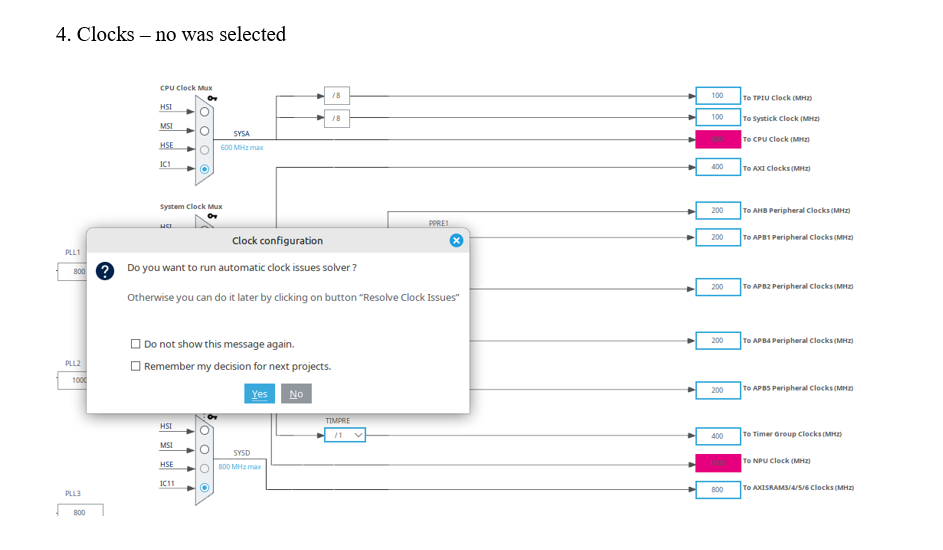Click the APB4 Peripheral Clocks value box

718,340
